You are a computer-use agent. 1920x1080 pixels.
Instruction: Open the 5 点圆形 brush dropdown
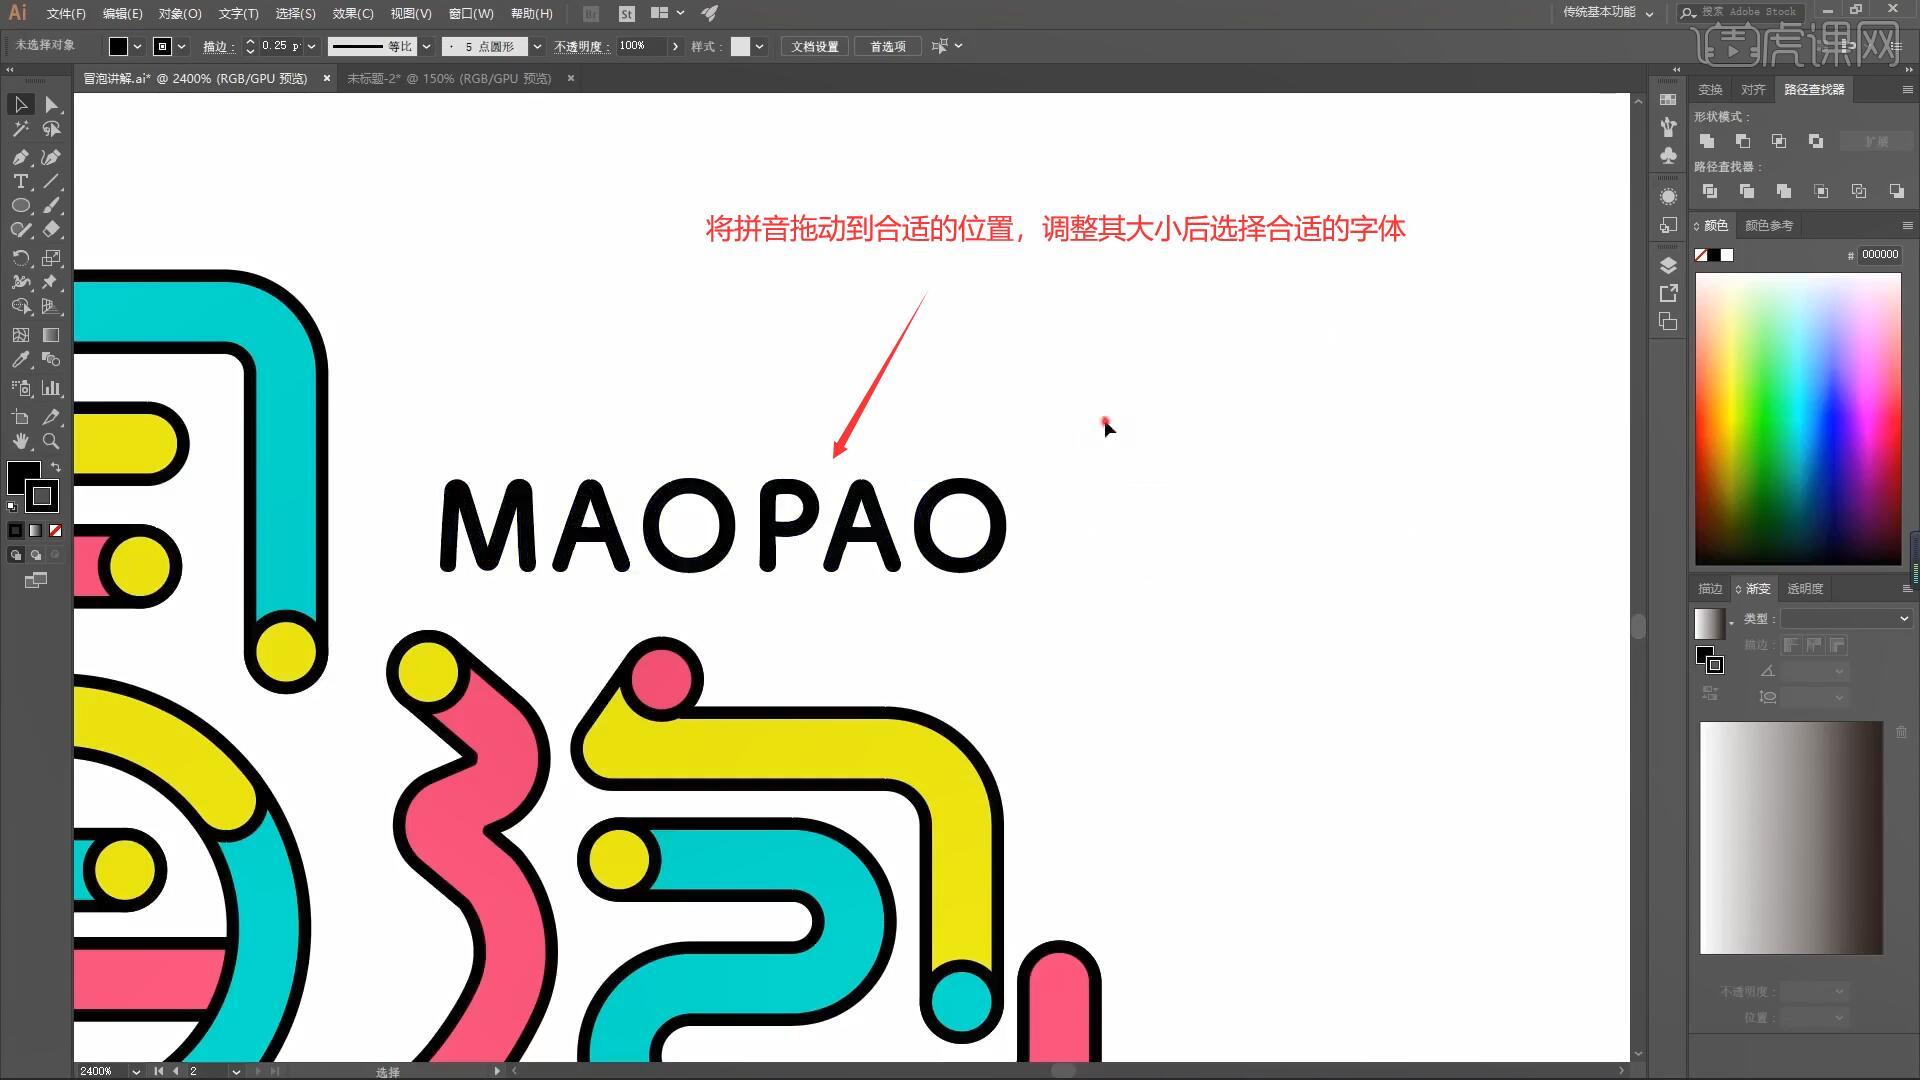(537, 46)
